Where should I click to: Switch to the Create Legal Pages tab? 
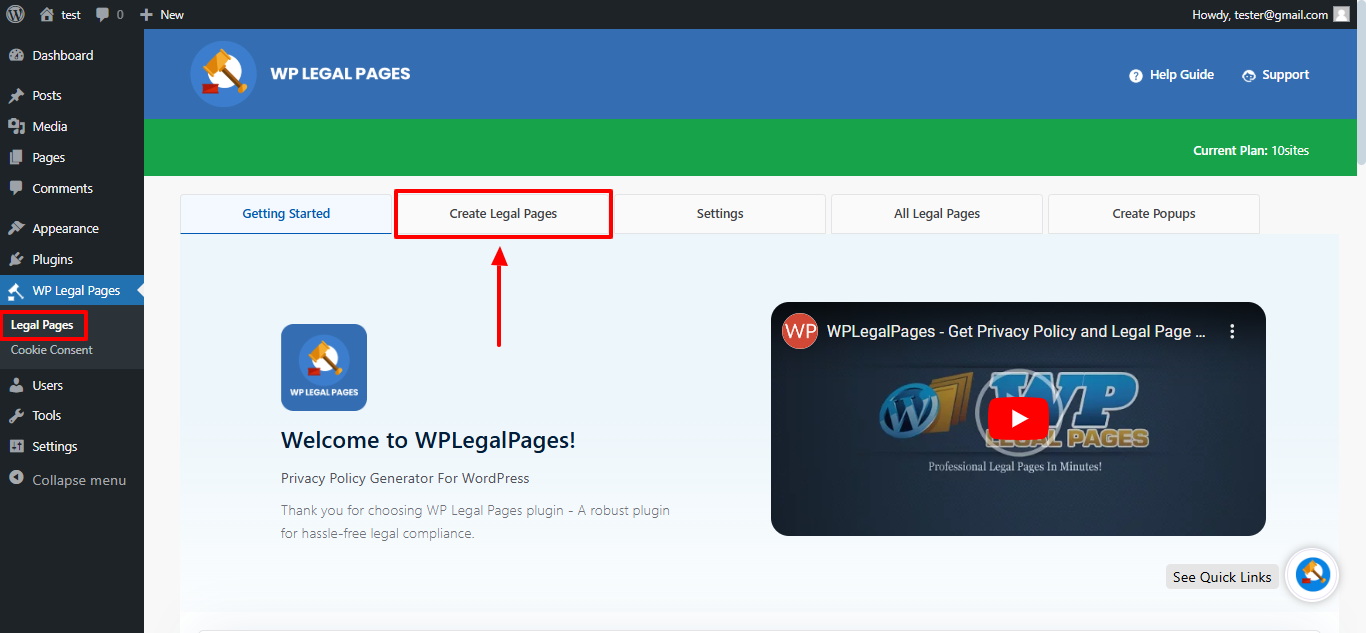(x=502, y=213)
